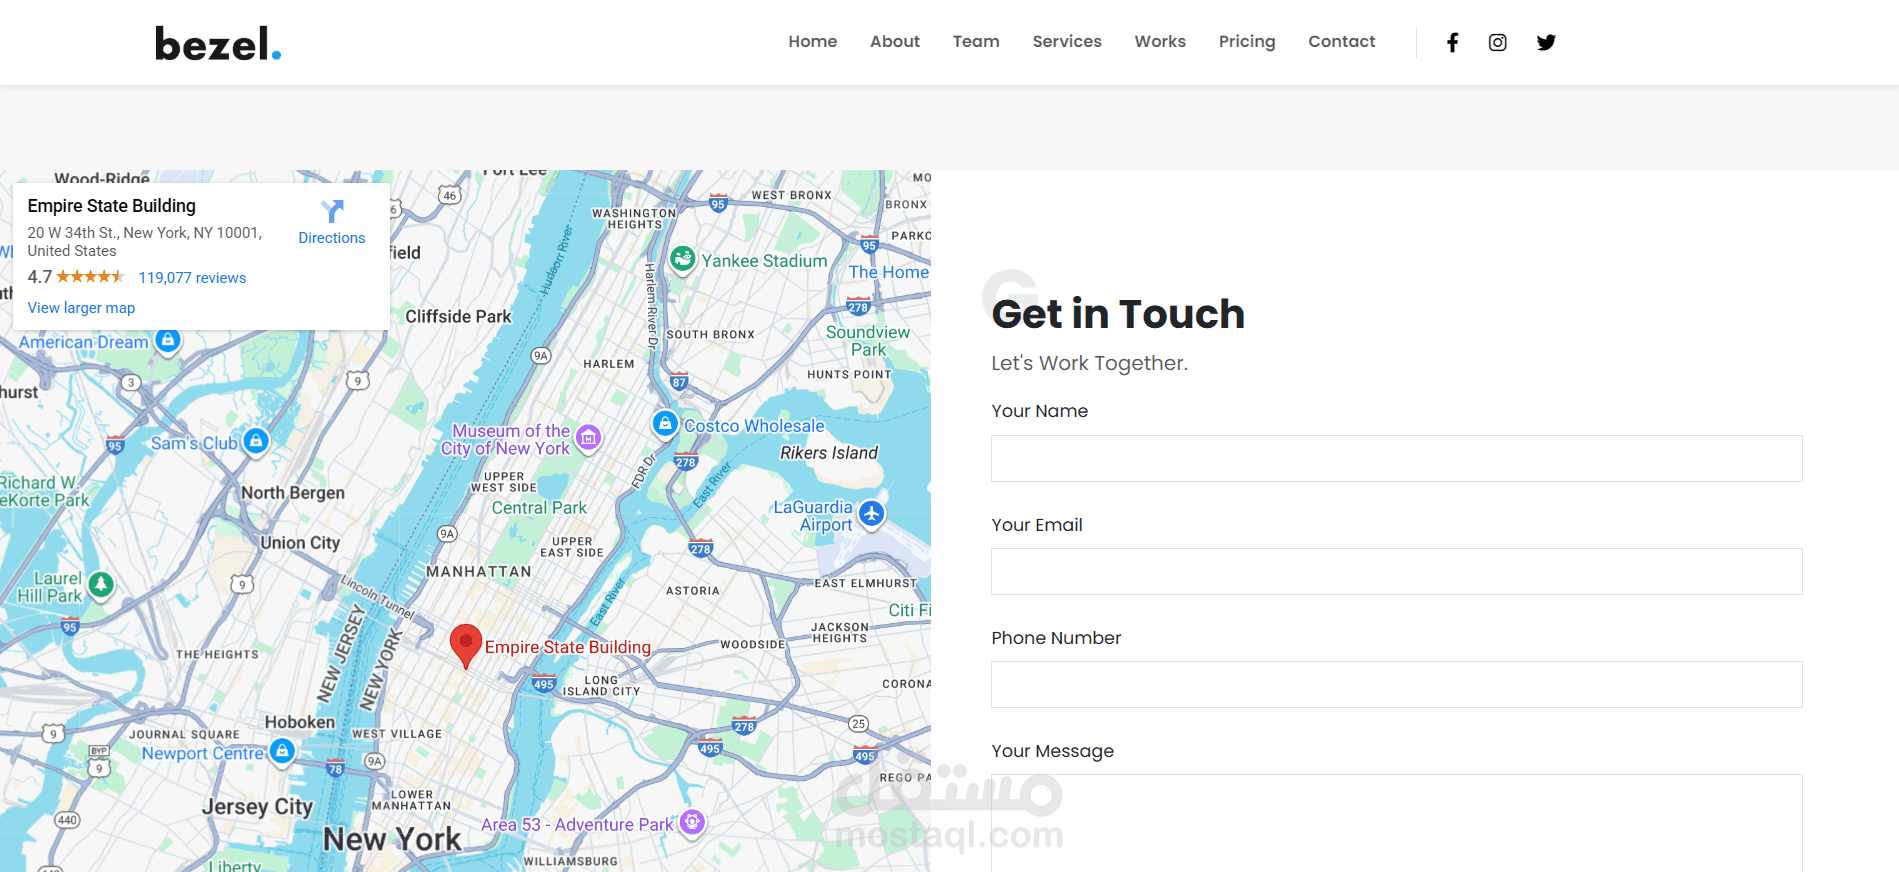The image size is (1899, 872).
Task: Open the View larger map link
Action: click(81, 308)
